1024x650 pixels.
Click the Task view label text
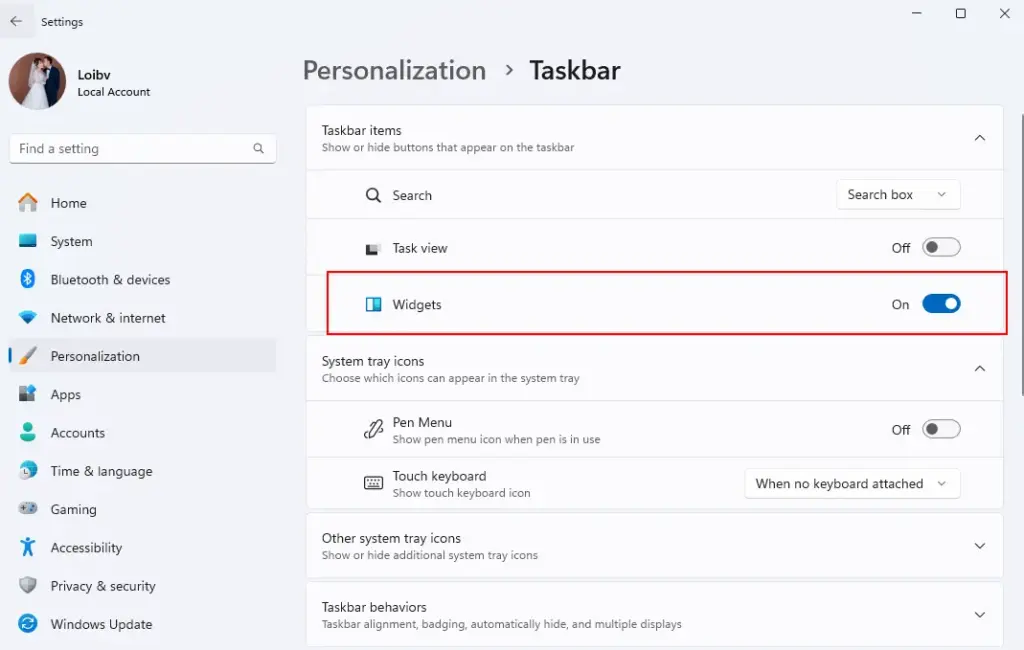pos(420,248)
